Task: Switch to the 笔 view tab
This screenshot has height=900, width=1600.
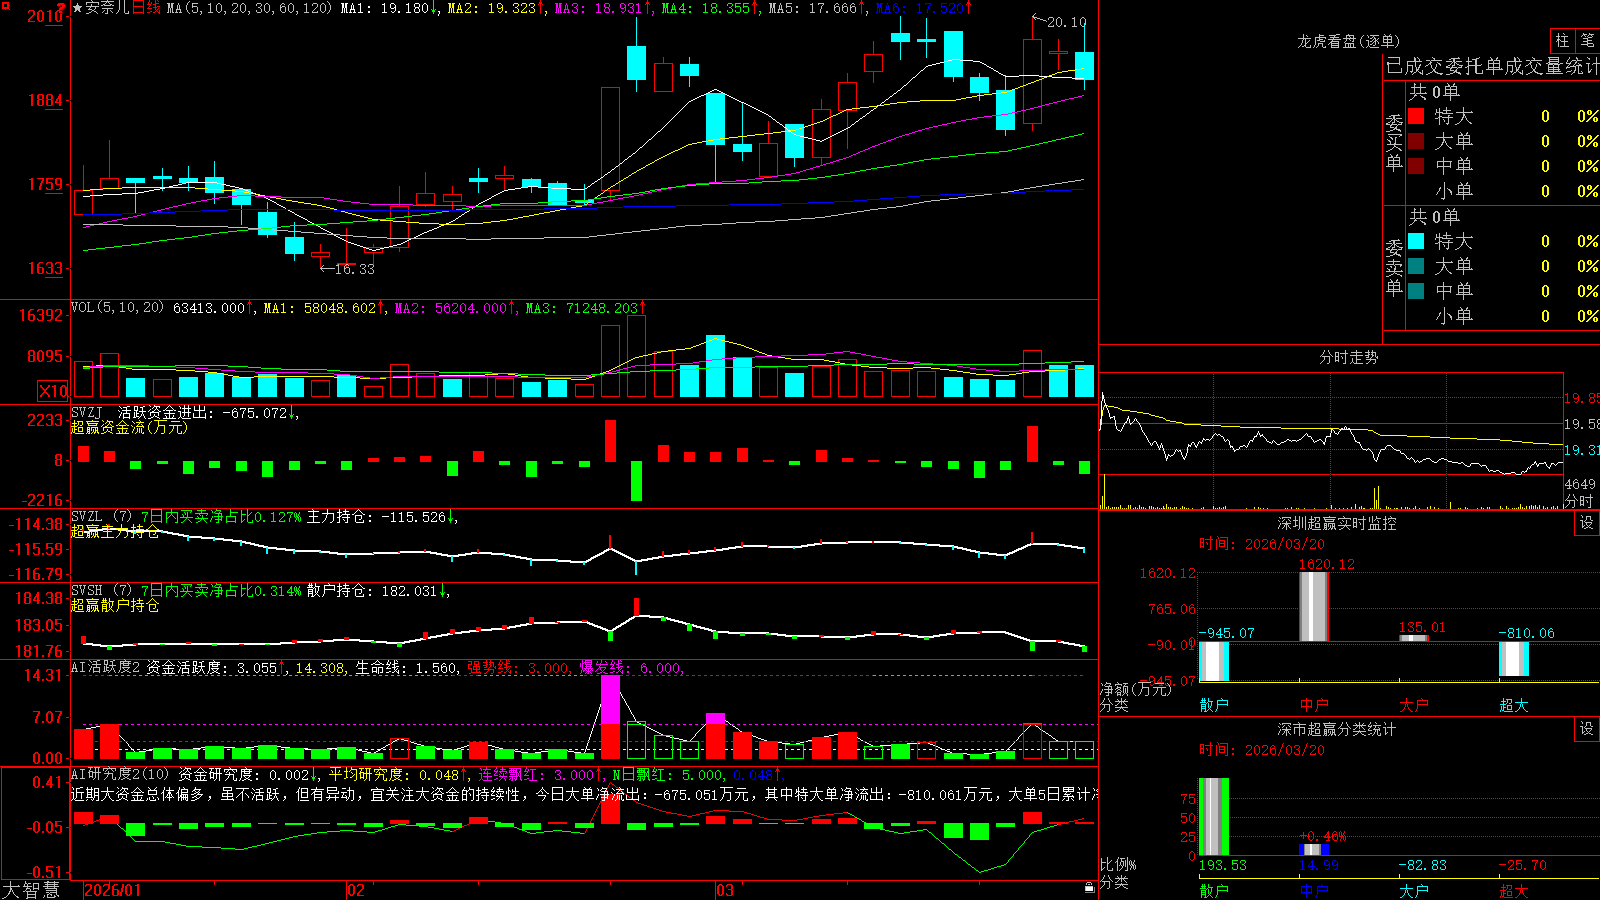Action: (1588, 40)
